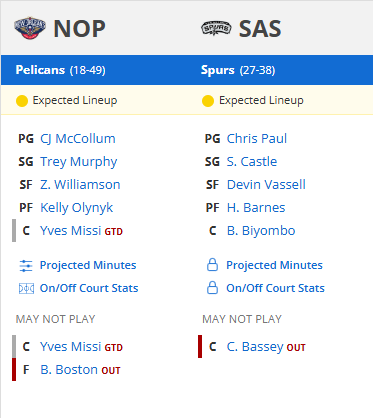Open Spurs On/Off Court Stats
This screenshot has height=418, width=373.
pyautogui.click(x=275, y=288)
